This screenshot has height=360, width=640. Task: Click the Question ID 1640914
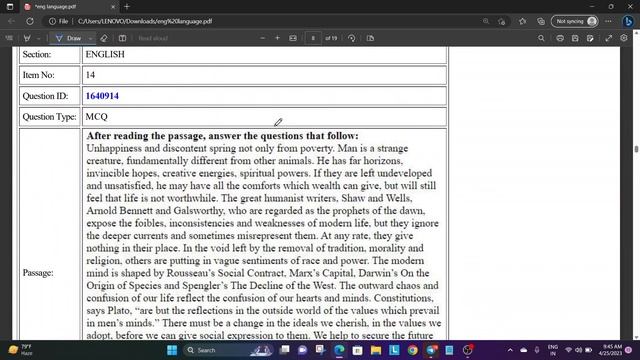102,96
